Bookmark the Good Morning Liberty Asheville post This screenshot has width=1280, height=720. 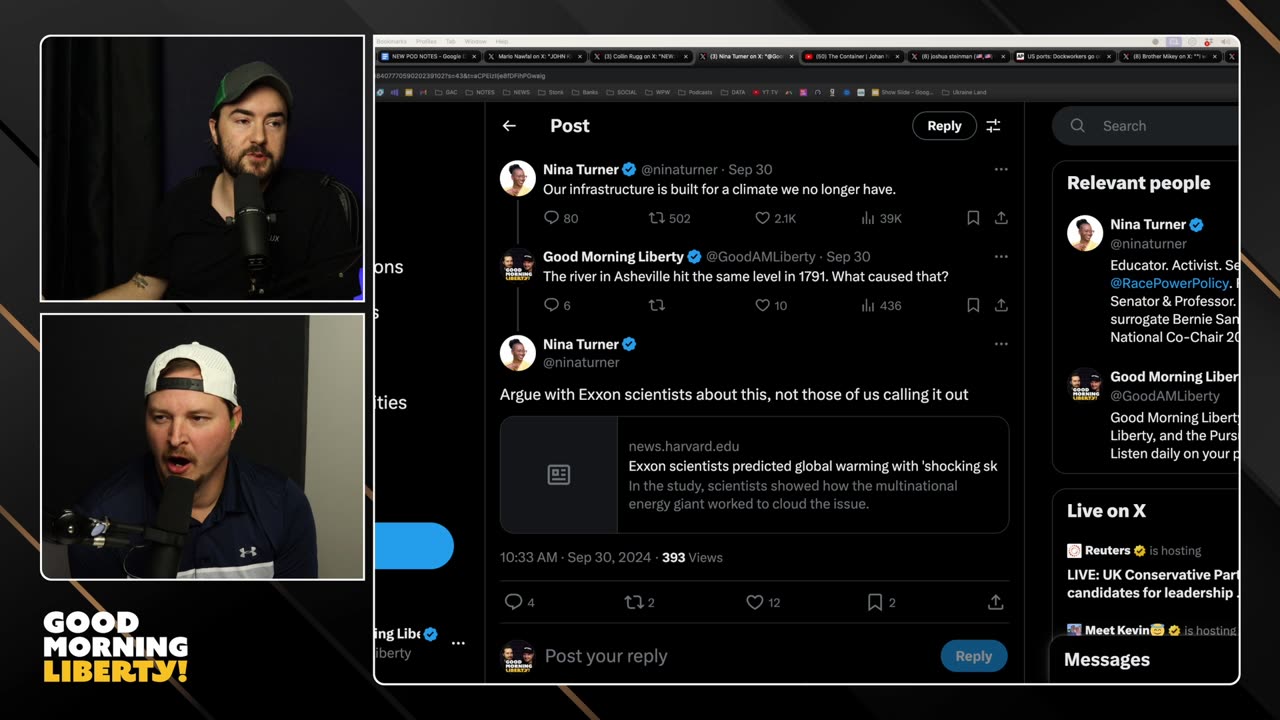pos(973,305)
